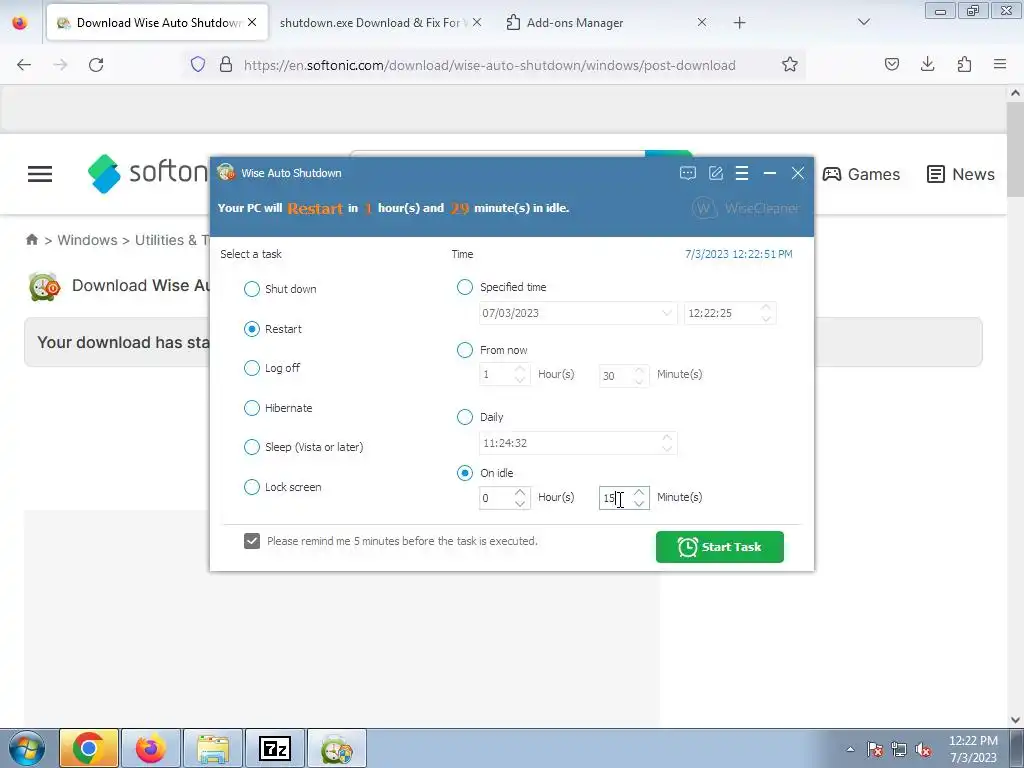
Task: Adjust From now hours spinner
Action: [x=520, y=375]
